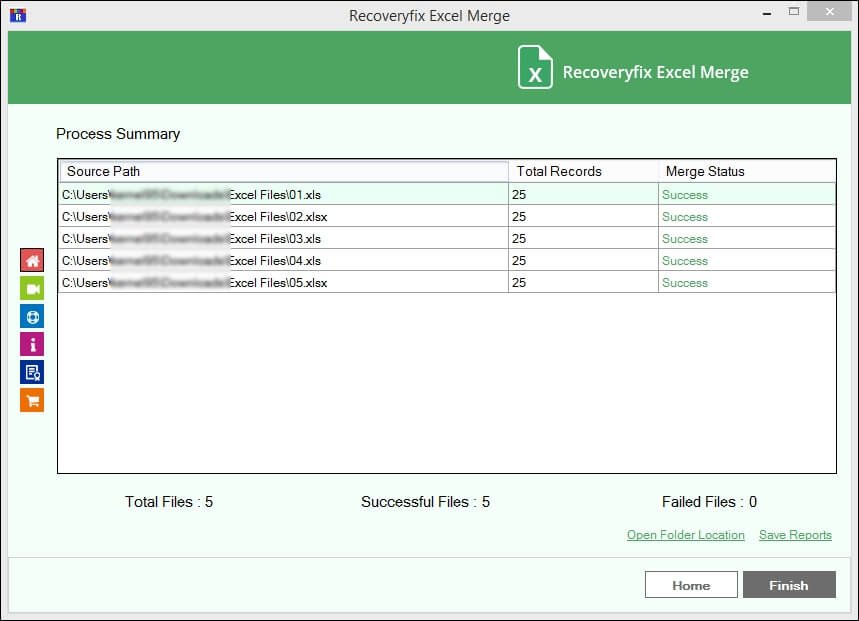Click the Excel file logo in green banner
The height and width of the screenshot is (621, 859).
tap(535, 67)
